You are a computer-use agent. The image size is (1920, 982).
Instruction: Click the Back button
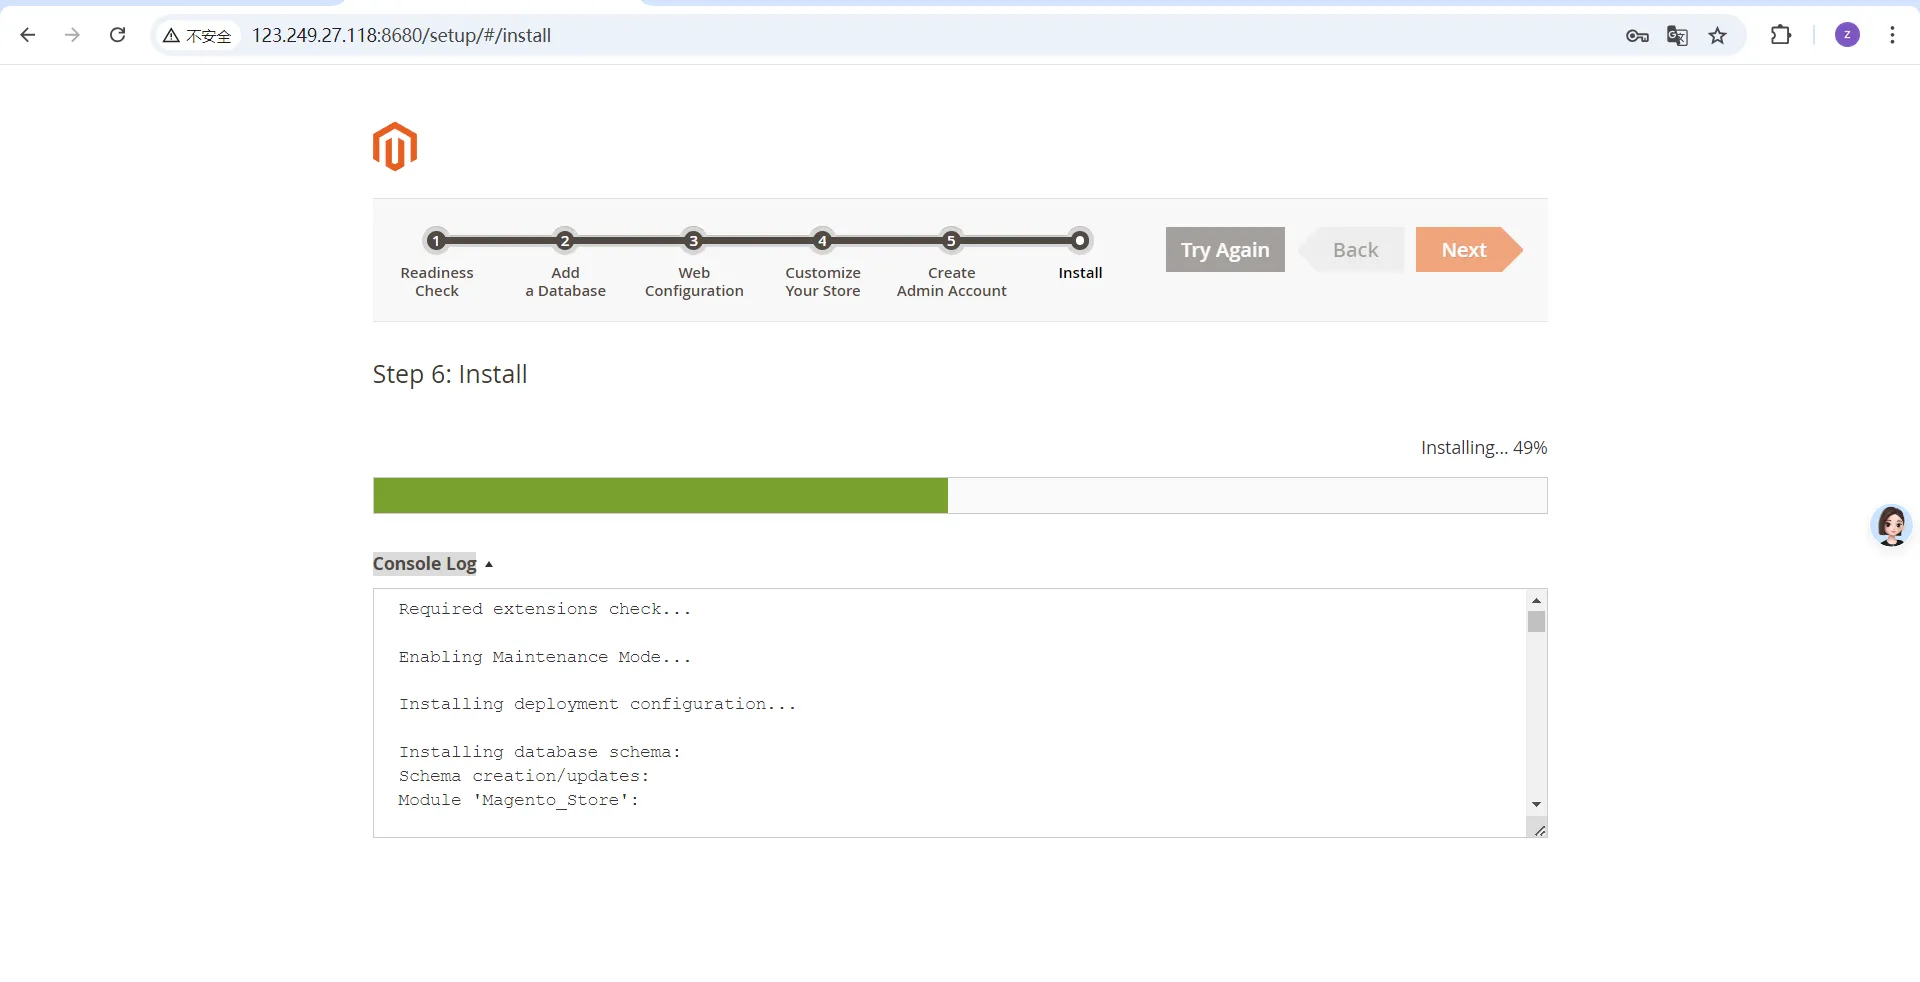coord(1352,250)
